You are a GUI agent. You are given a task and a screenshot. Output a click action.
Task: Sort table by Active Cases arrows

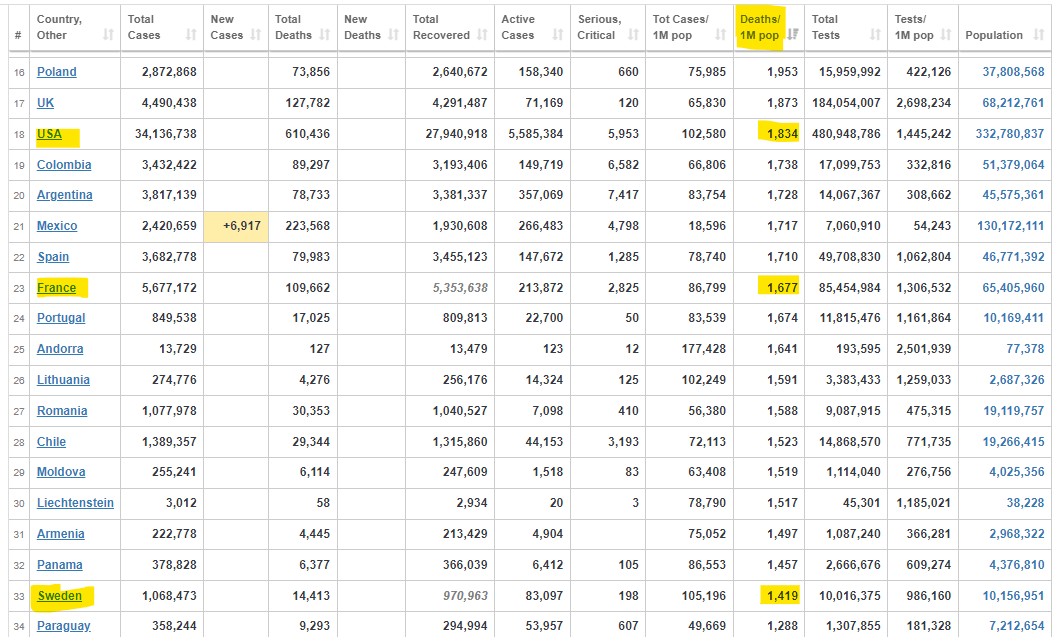click(x=558, y=35)
